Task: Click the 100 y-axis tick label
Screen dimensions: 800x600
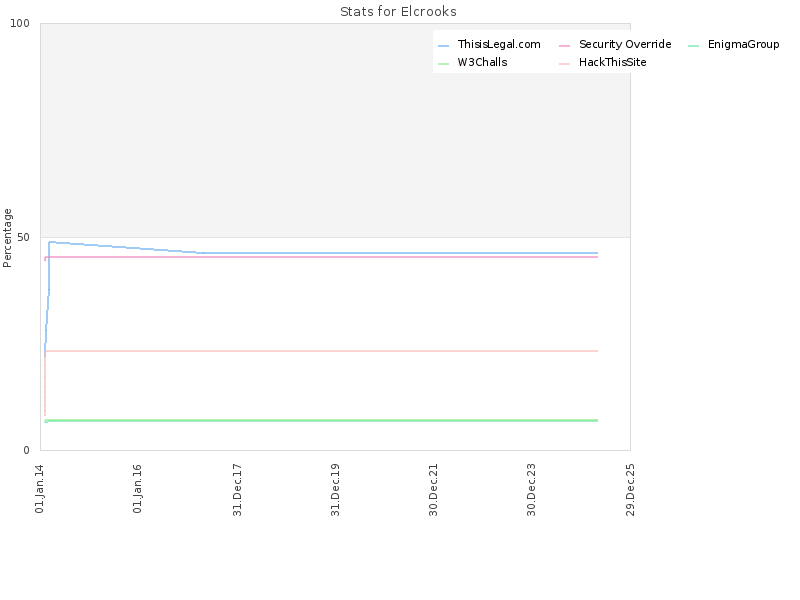Action: pyautogui.click(x=20, y=23)
